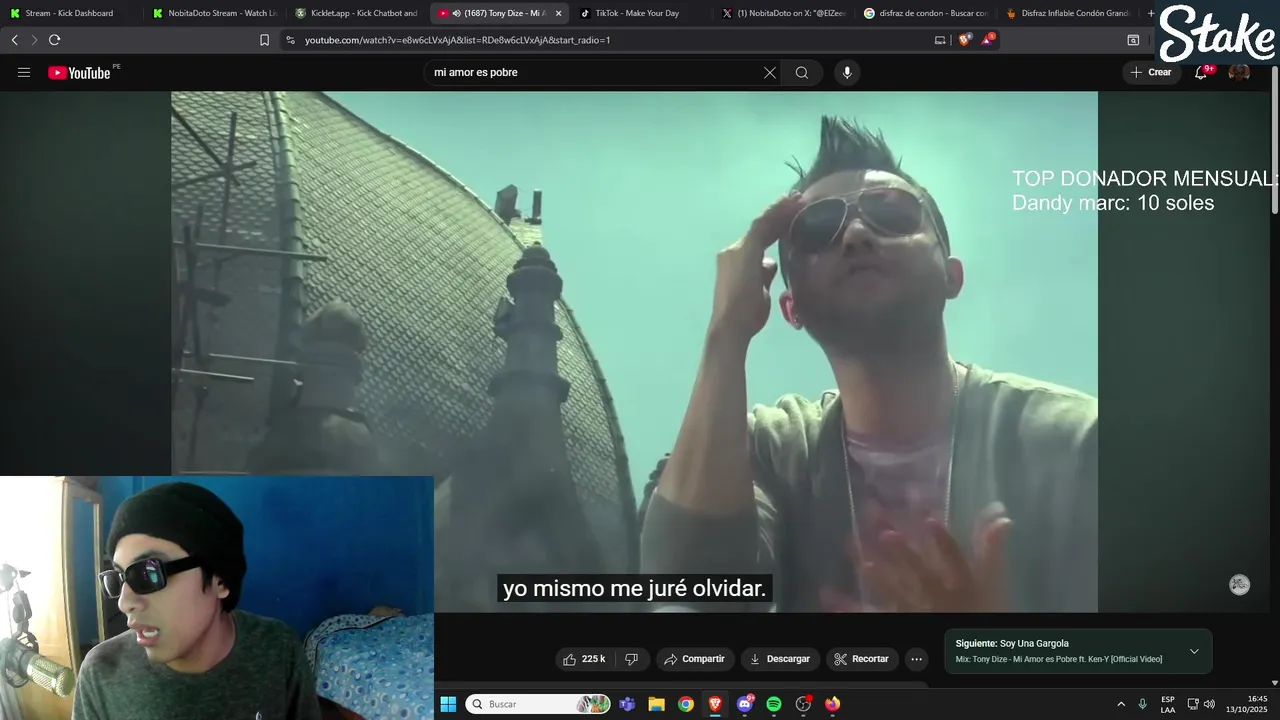
Task: Open Brave Shields lion icon
Action: (964, 40)
